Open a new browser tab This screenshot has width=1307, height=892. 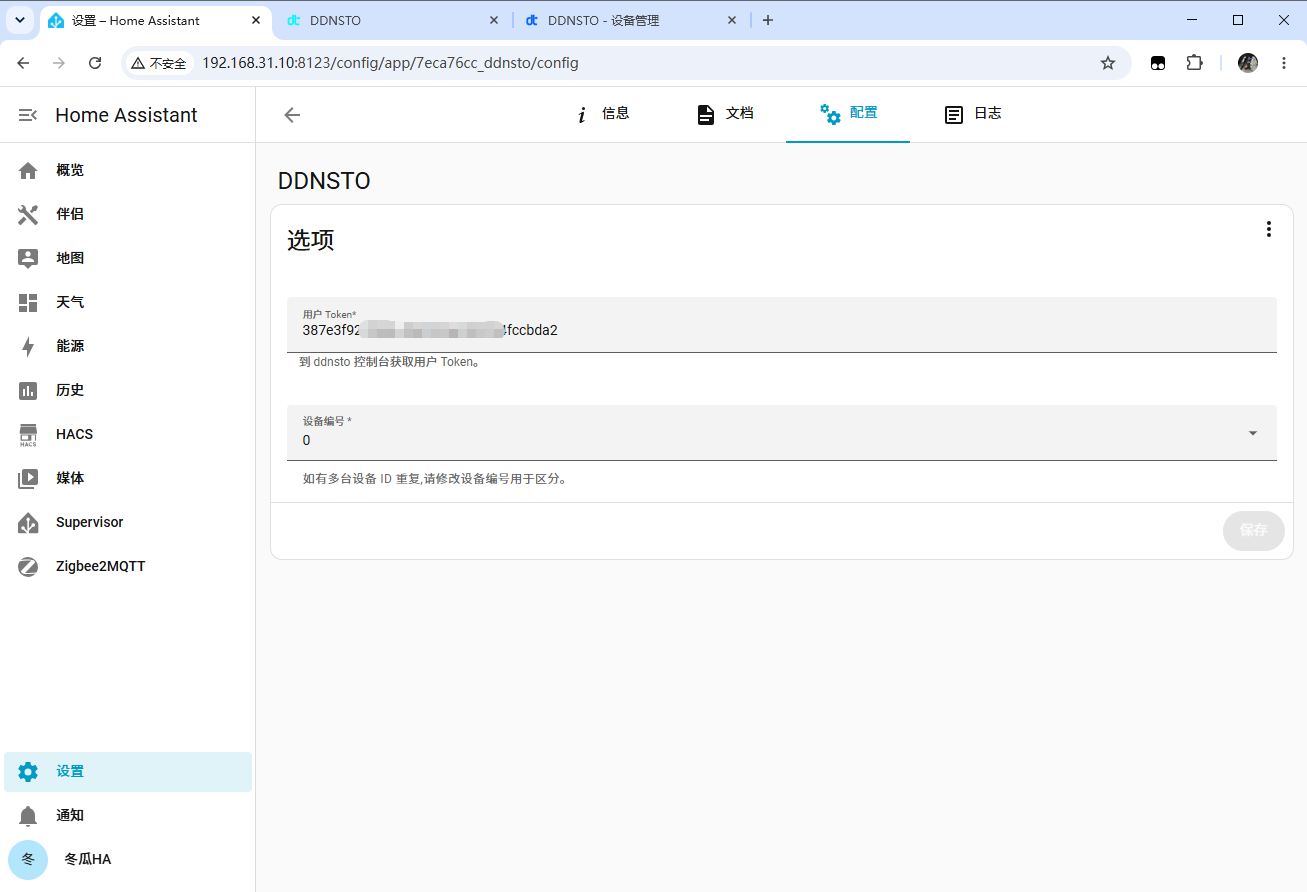click(x=768, y=20)
